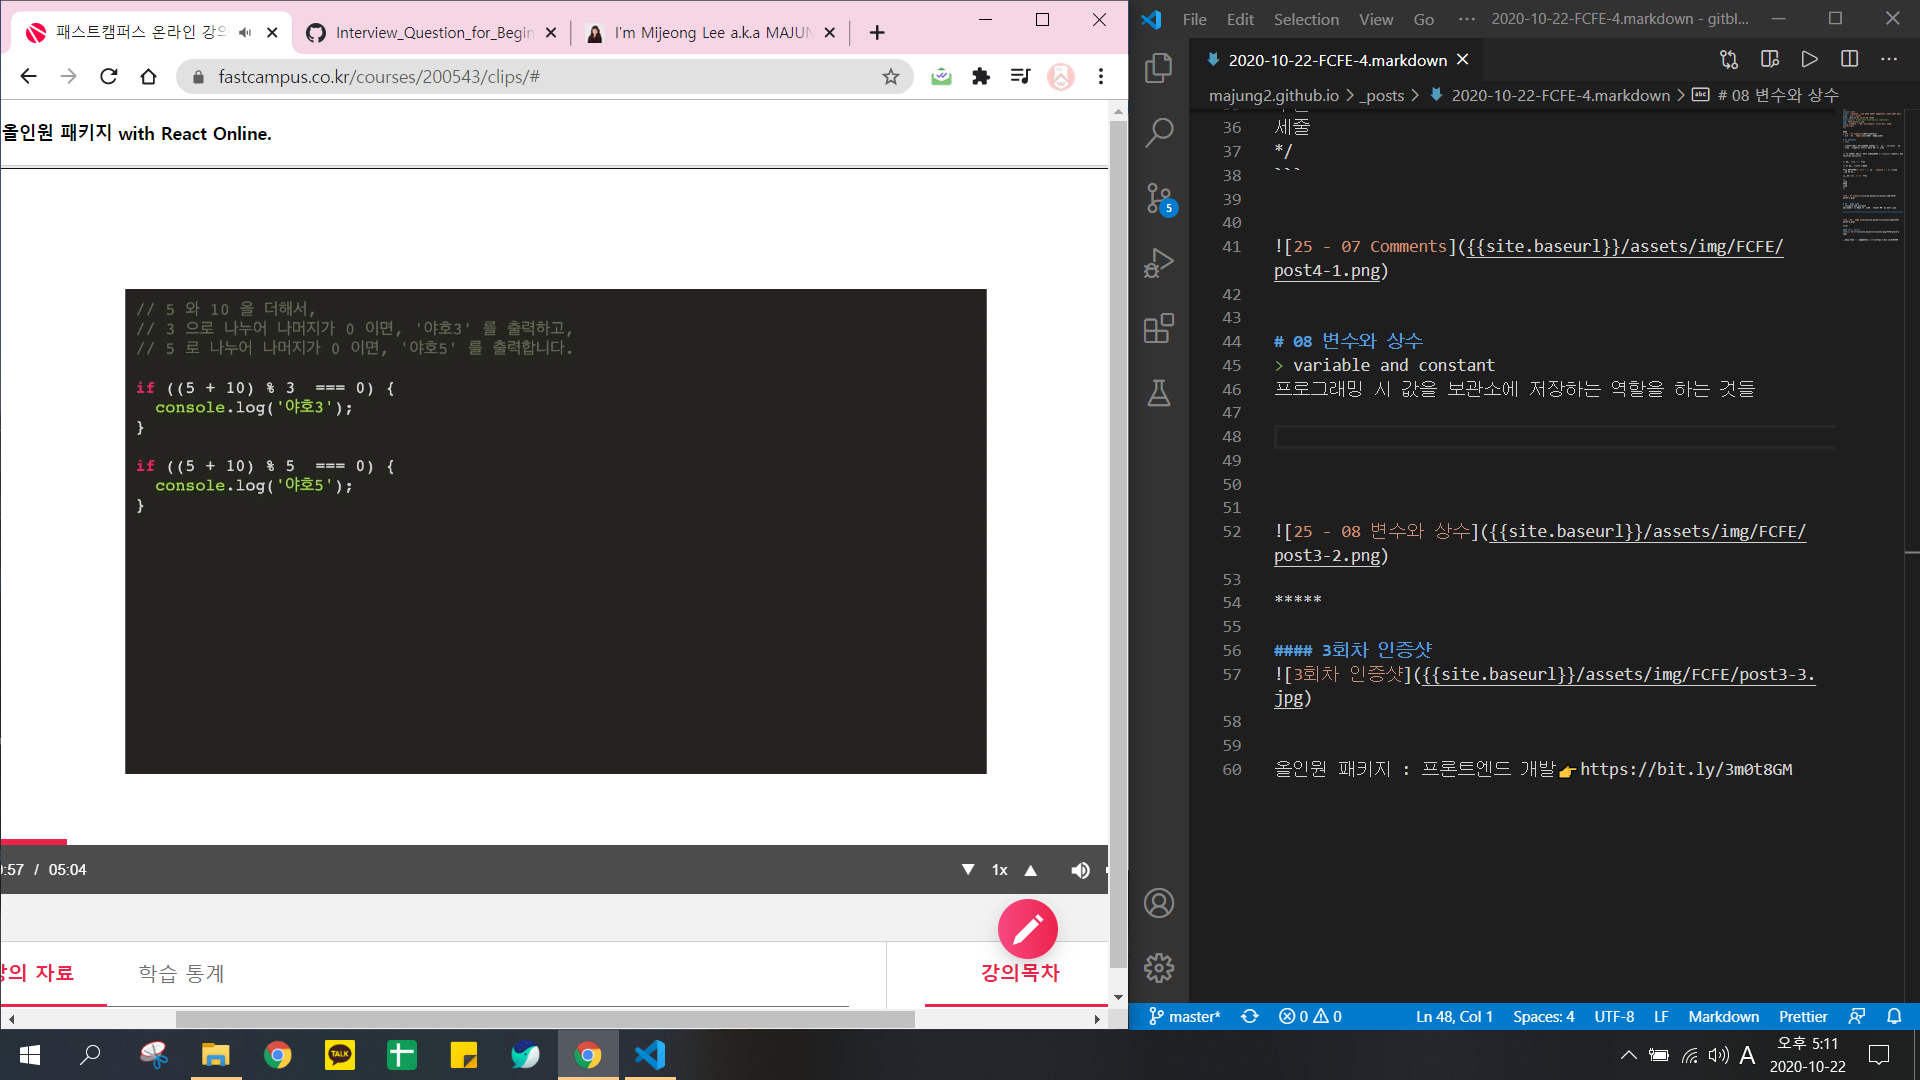Screen dimensions: 1920x1080
Task: Open VS Code Edit menu
Action: pyautogui.click(x=1240, y=19)
